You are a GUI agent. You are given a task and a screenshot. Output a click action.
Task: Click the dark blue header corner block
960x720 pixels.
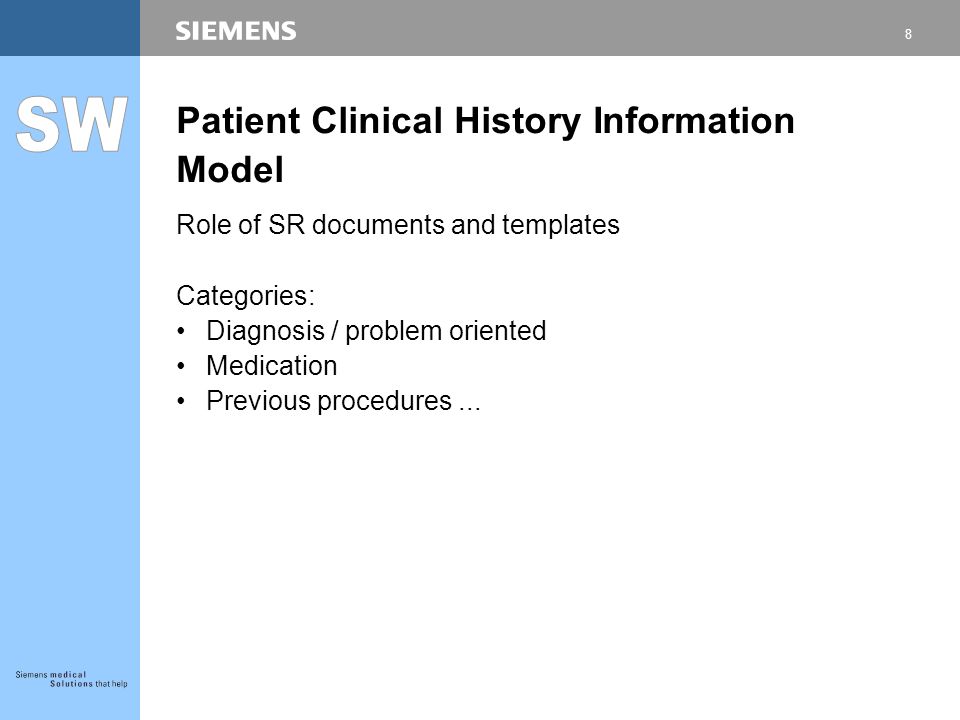point(70,28)
